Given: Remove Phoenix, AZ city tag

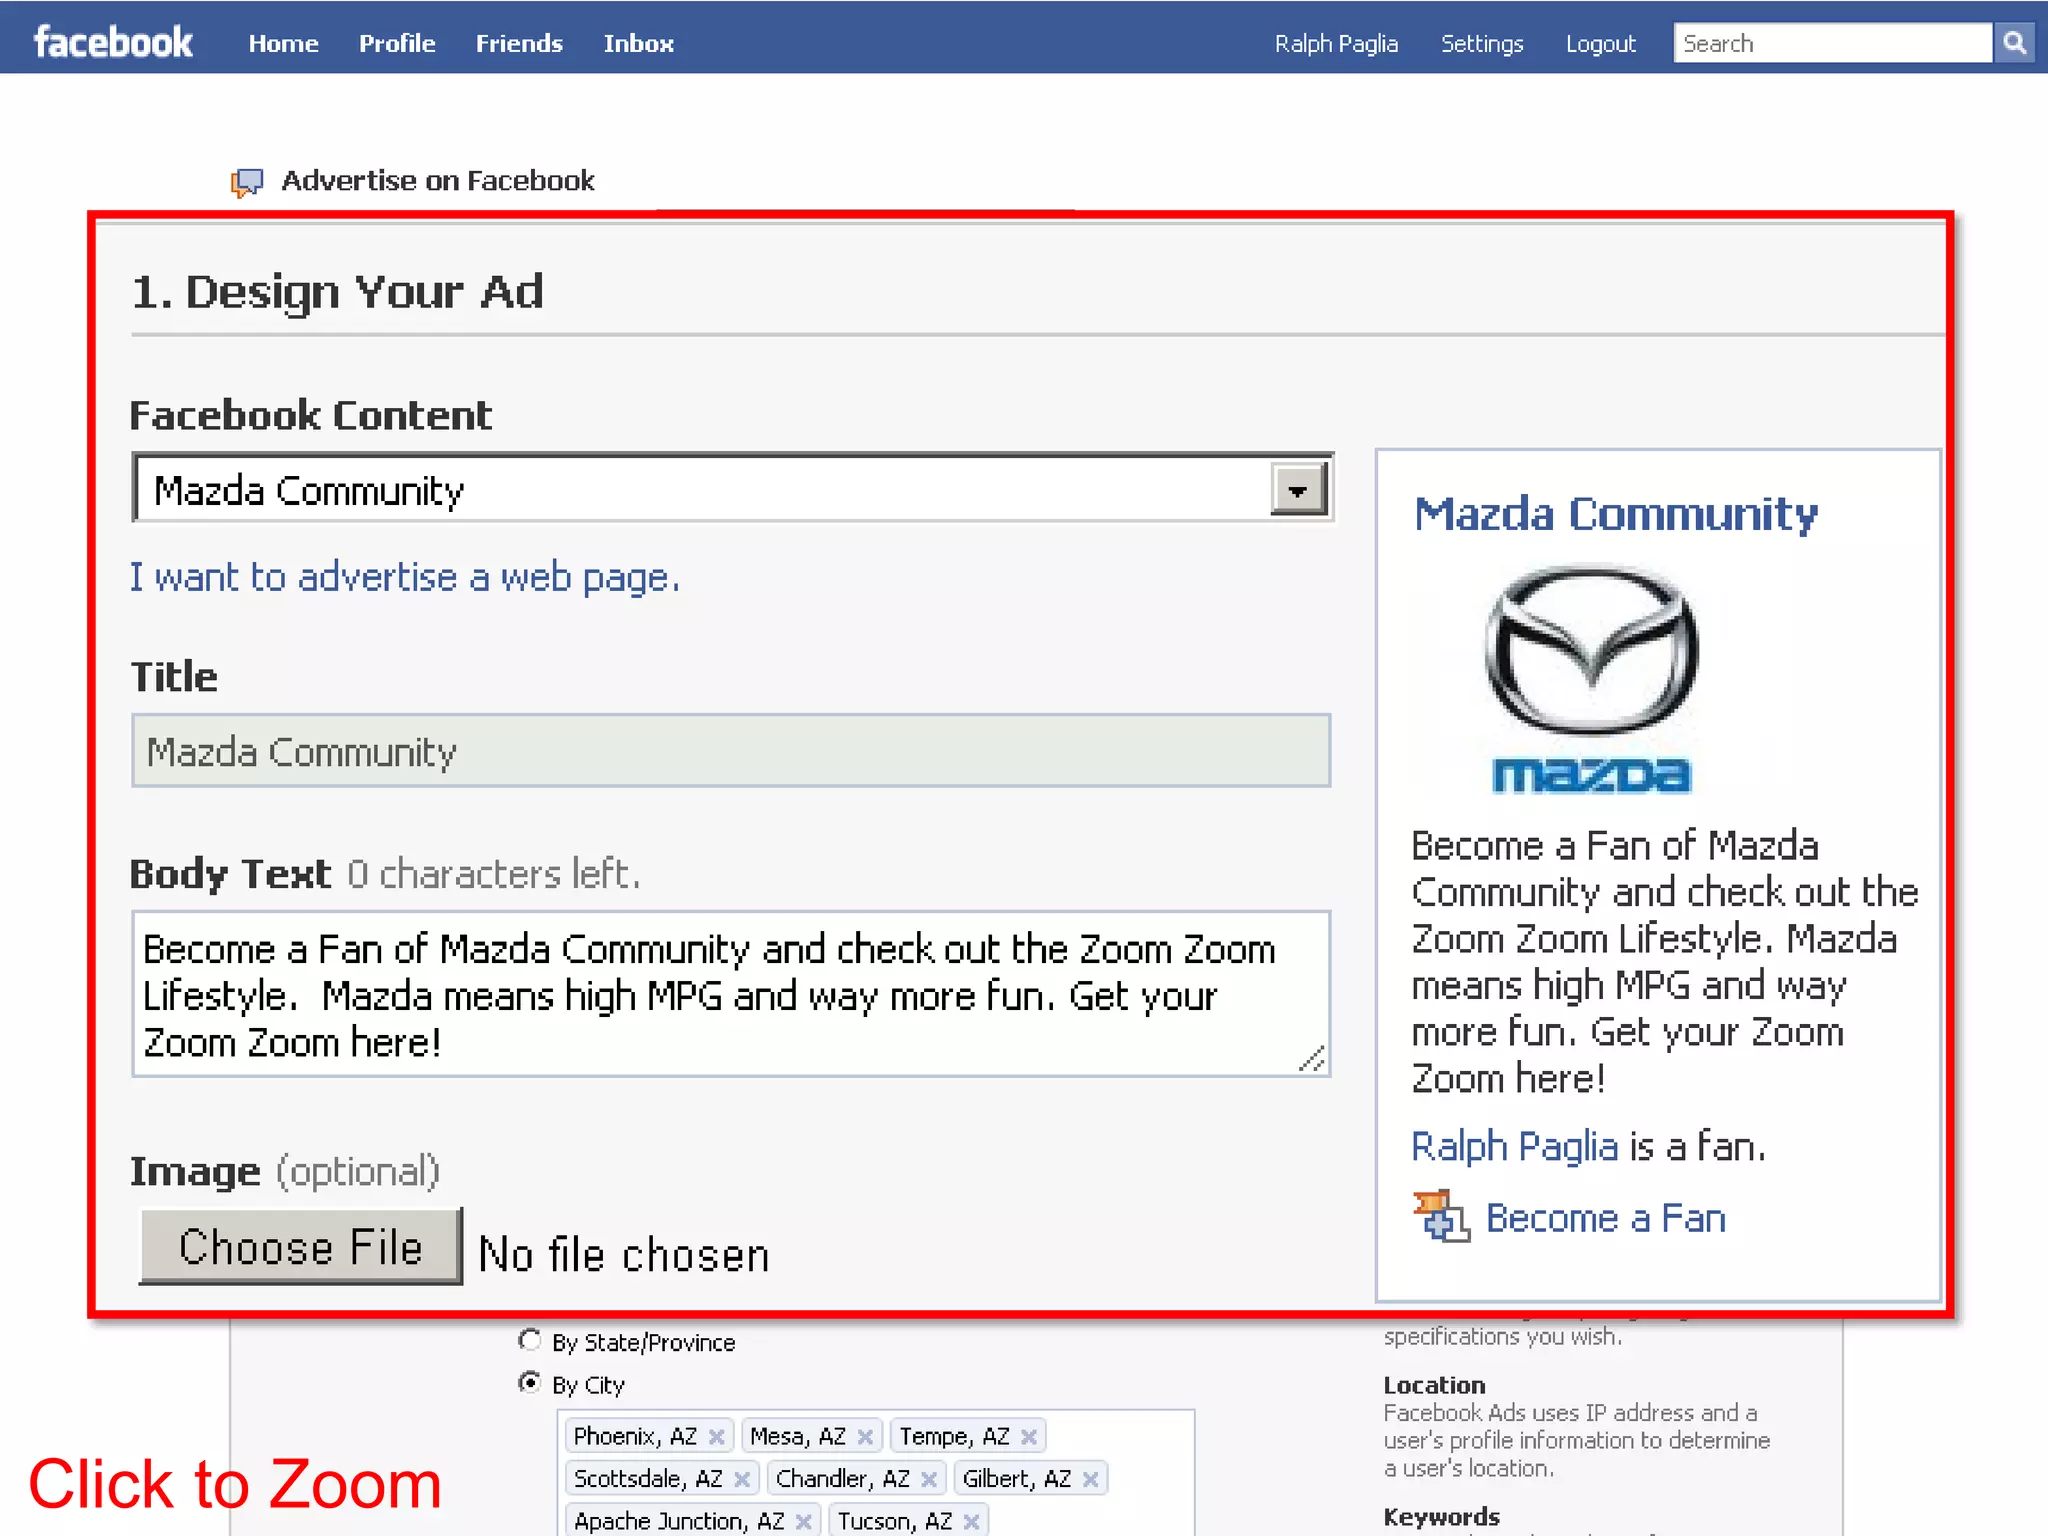Looking at the screenshot, I should 716,1437.
